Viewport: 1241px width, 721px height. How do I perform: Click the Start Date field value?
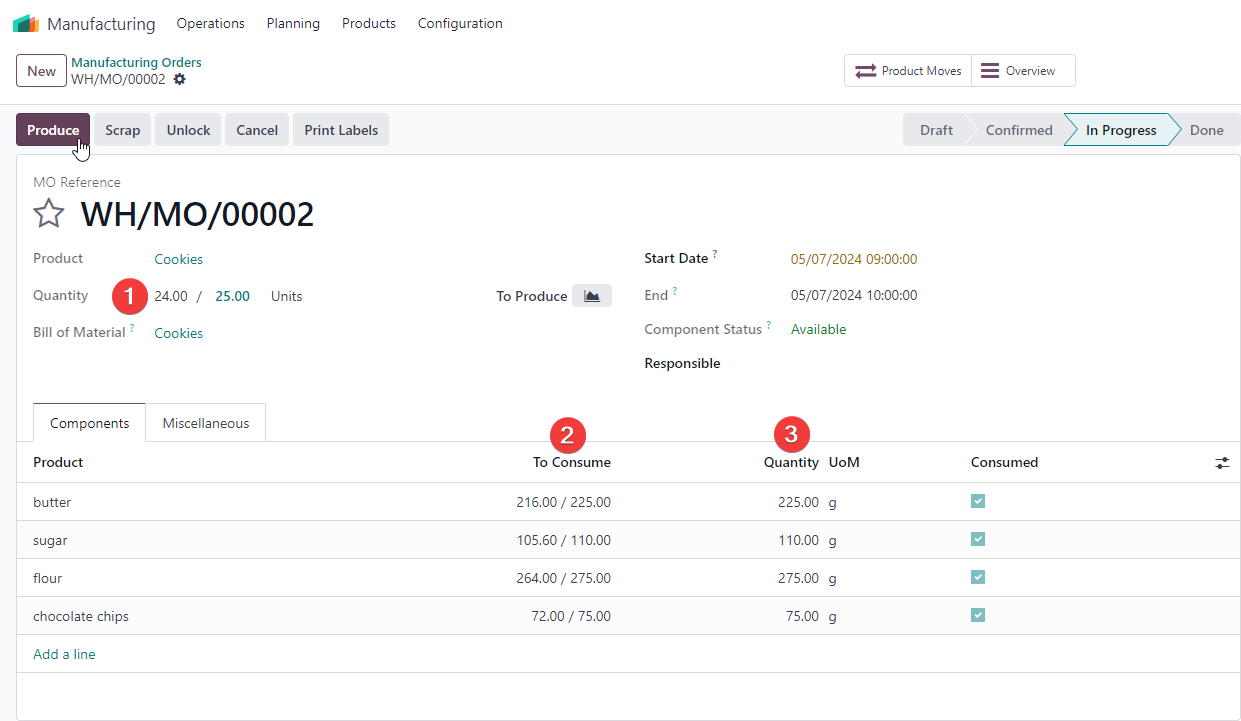(x=854, y=259)
